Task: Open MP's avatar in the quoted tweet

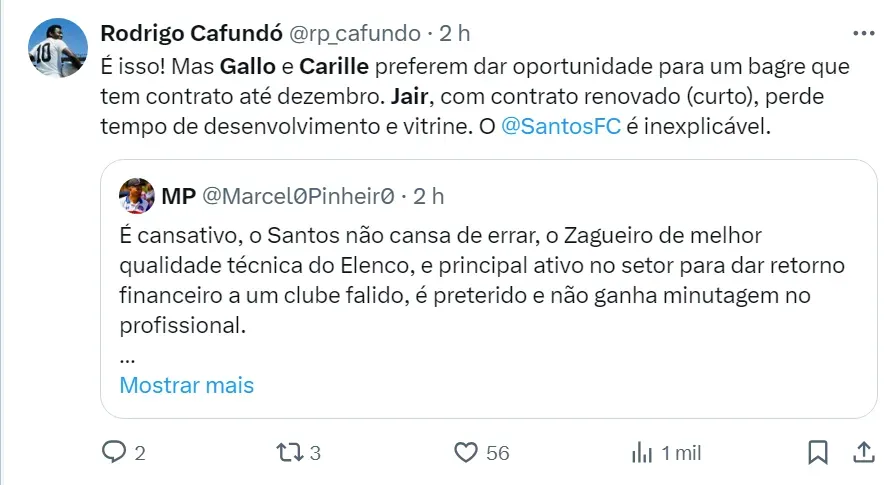Action: (x=136, y=196)
